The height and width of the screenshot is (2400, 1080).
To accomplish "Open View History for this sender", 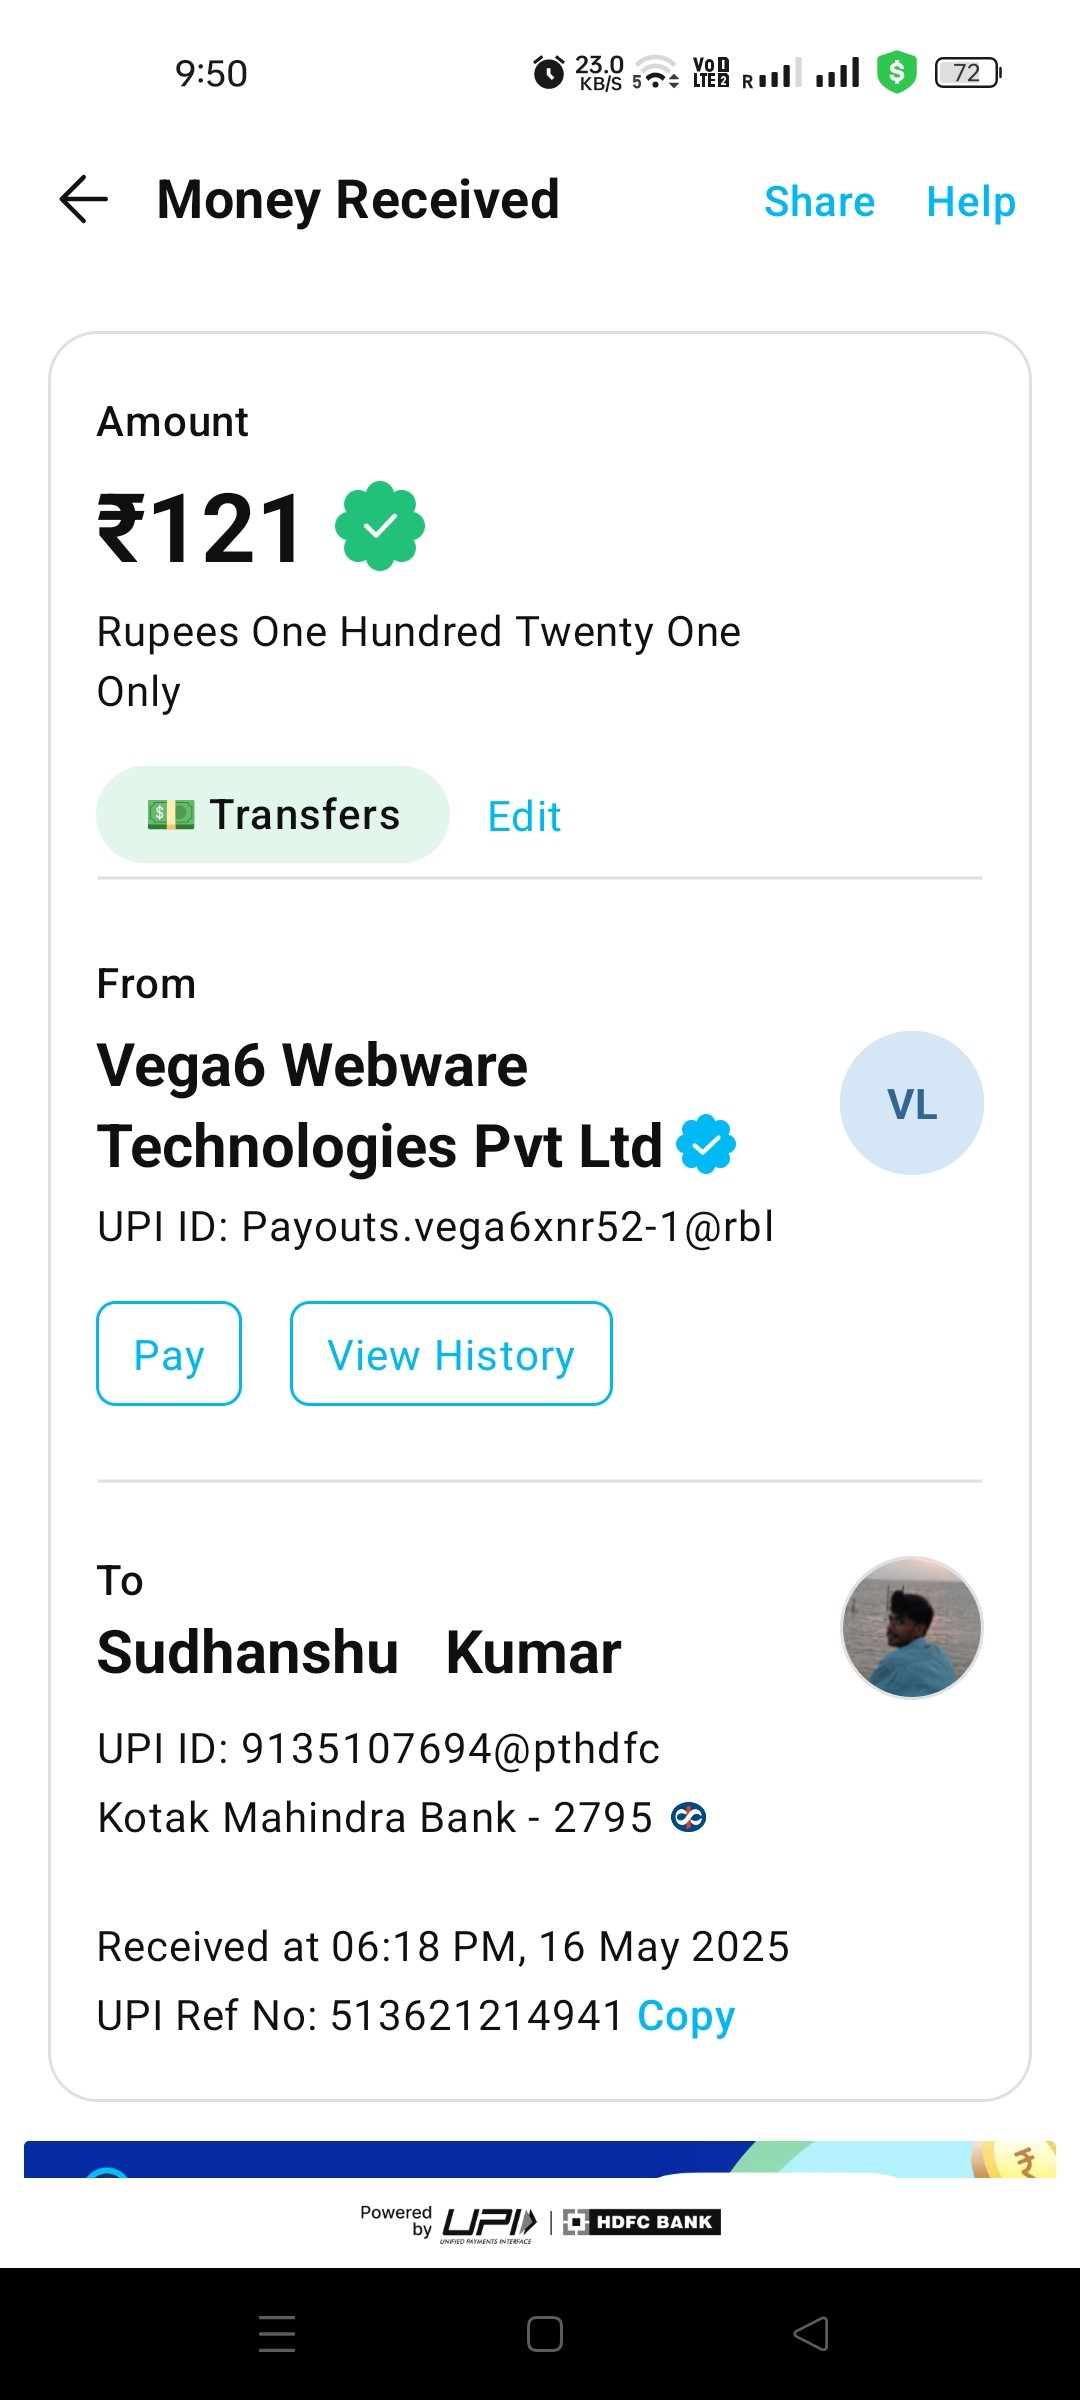I will point(451,1353).
